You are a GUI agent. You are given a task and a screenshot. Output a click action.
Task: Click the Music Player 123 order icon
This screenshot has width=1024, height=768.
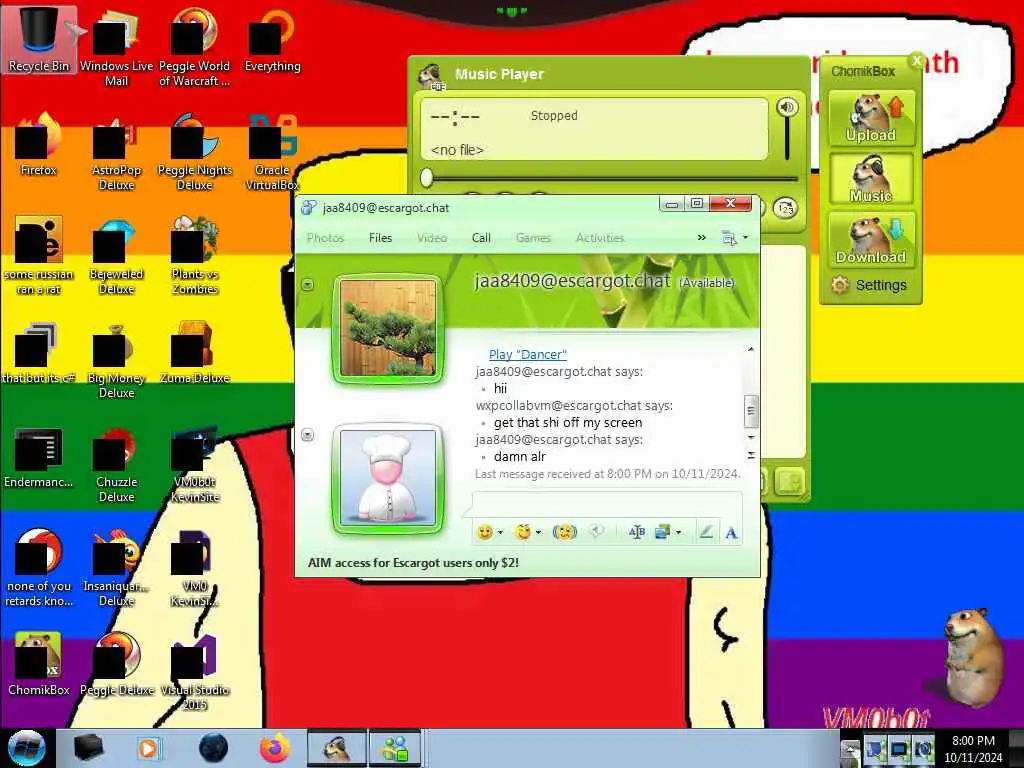pyautogui.click(x=786, y=208)
